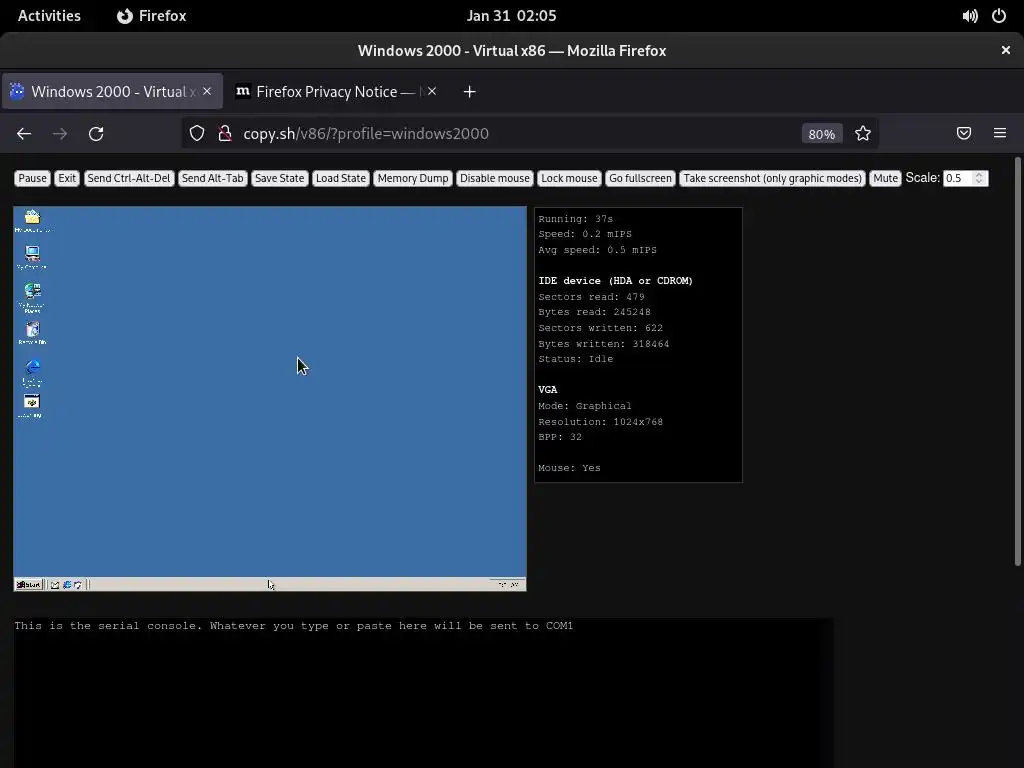Click the 80% zoom level indicator
This screenshot has width=1024, height=768.
pyautogui.click(x=822, y=134)
